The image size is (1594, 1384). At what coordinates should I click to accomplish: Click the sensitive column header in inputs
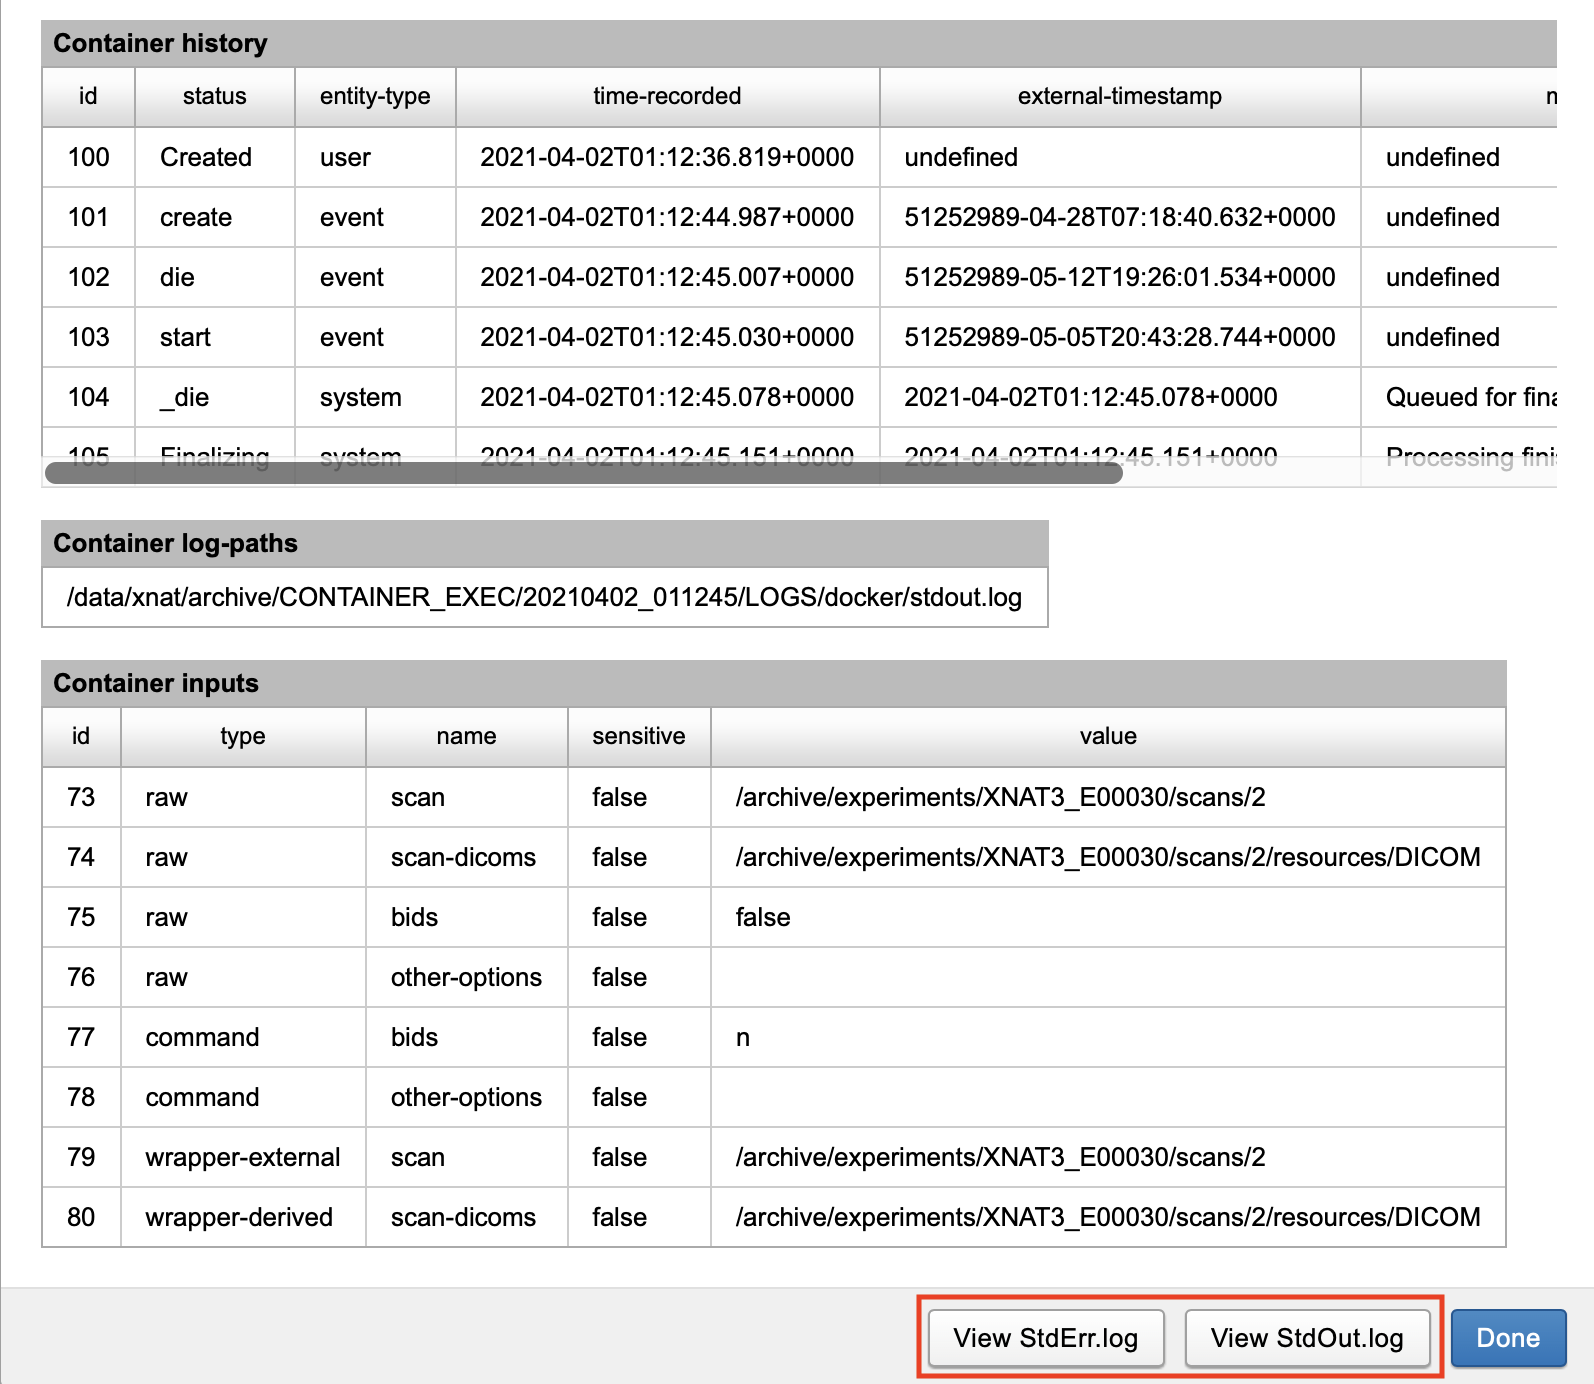[638, 736]
